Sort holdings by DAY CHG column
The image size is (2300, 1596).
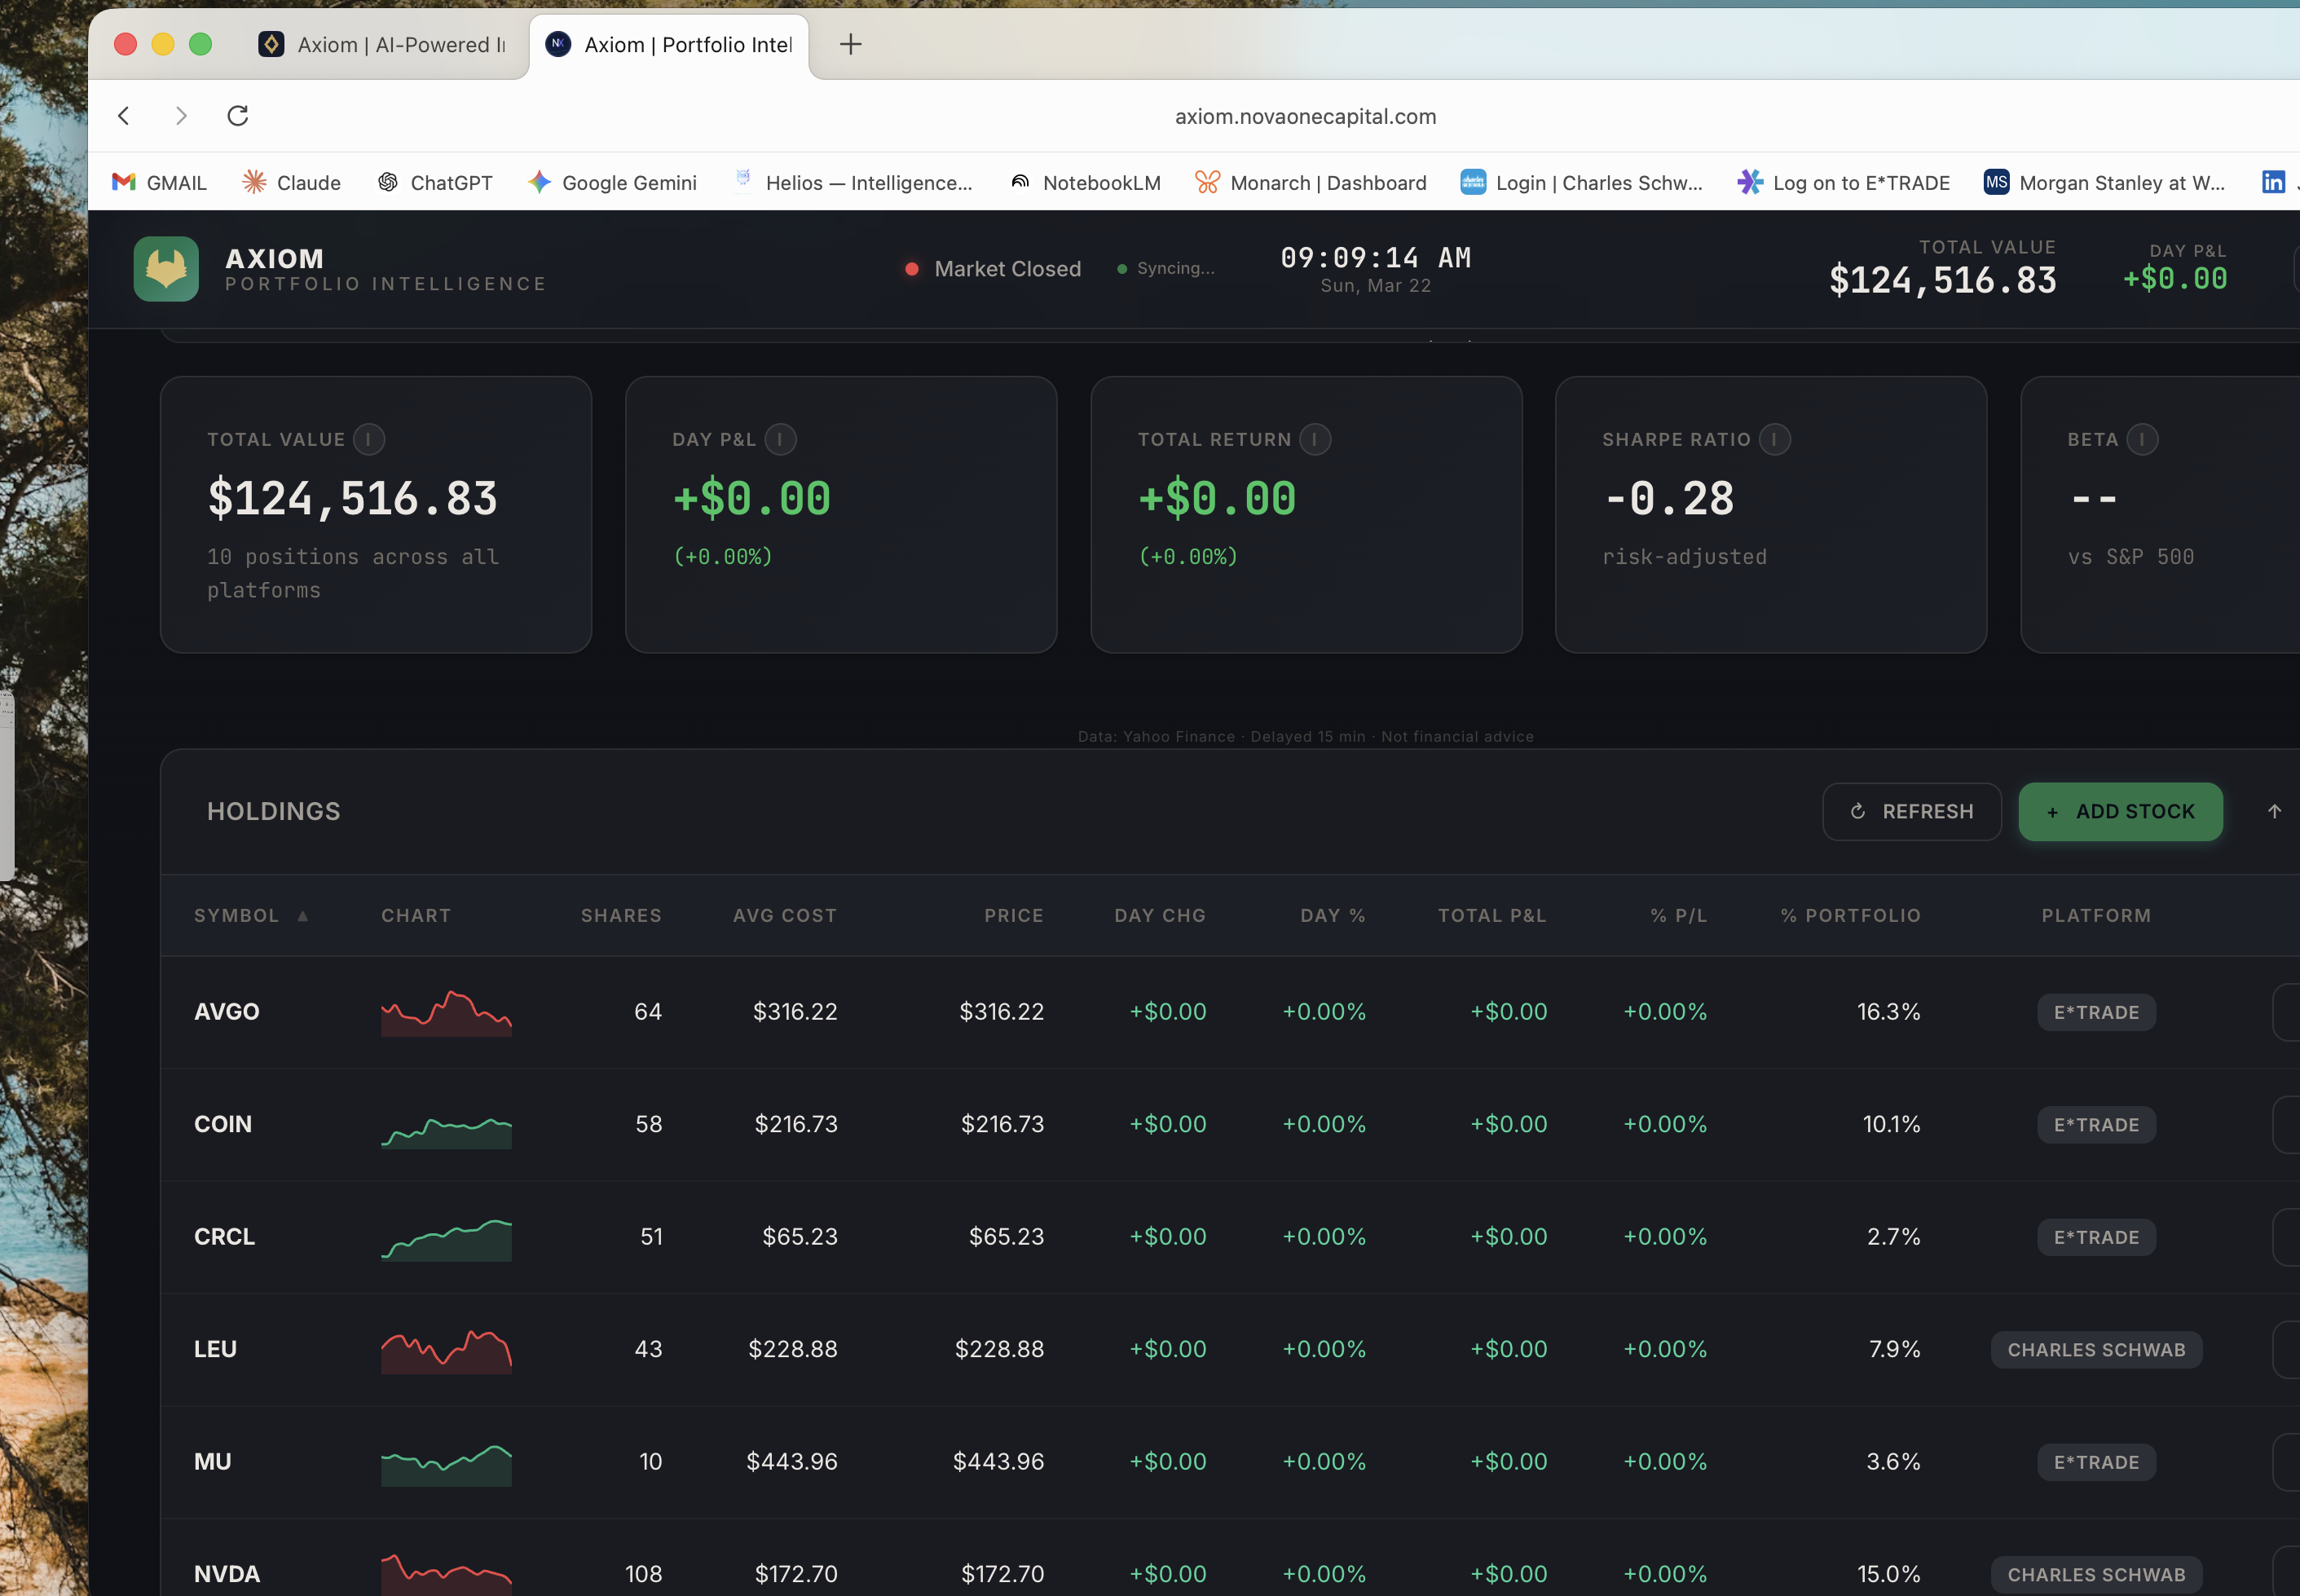tap(1160, 915)
